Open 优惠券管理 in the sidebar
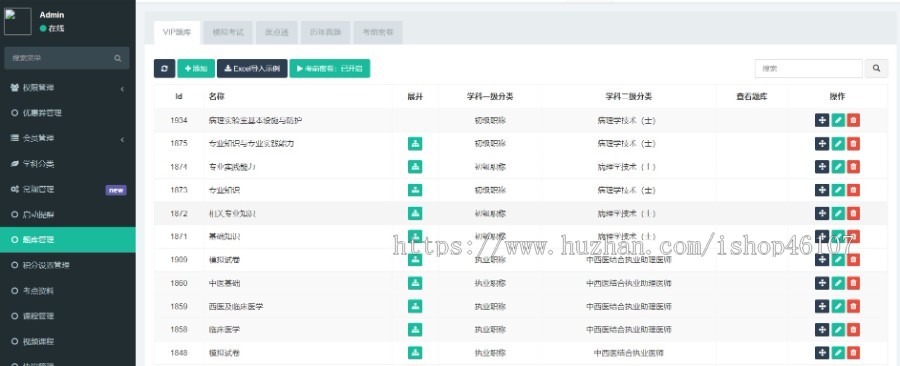Image resolution: width=900 pixels, height=366 pixels. pyautogui.click(x=68, y=113)
